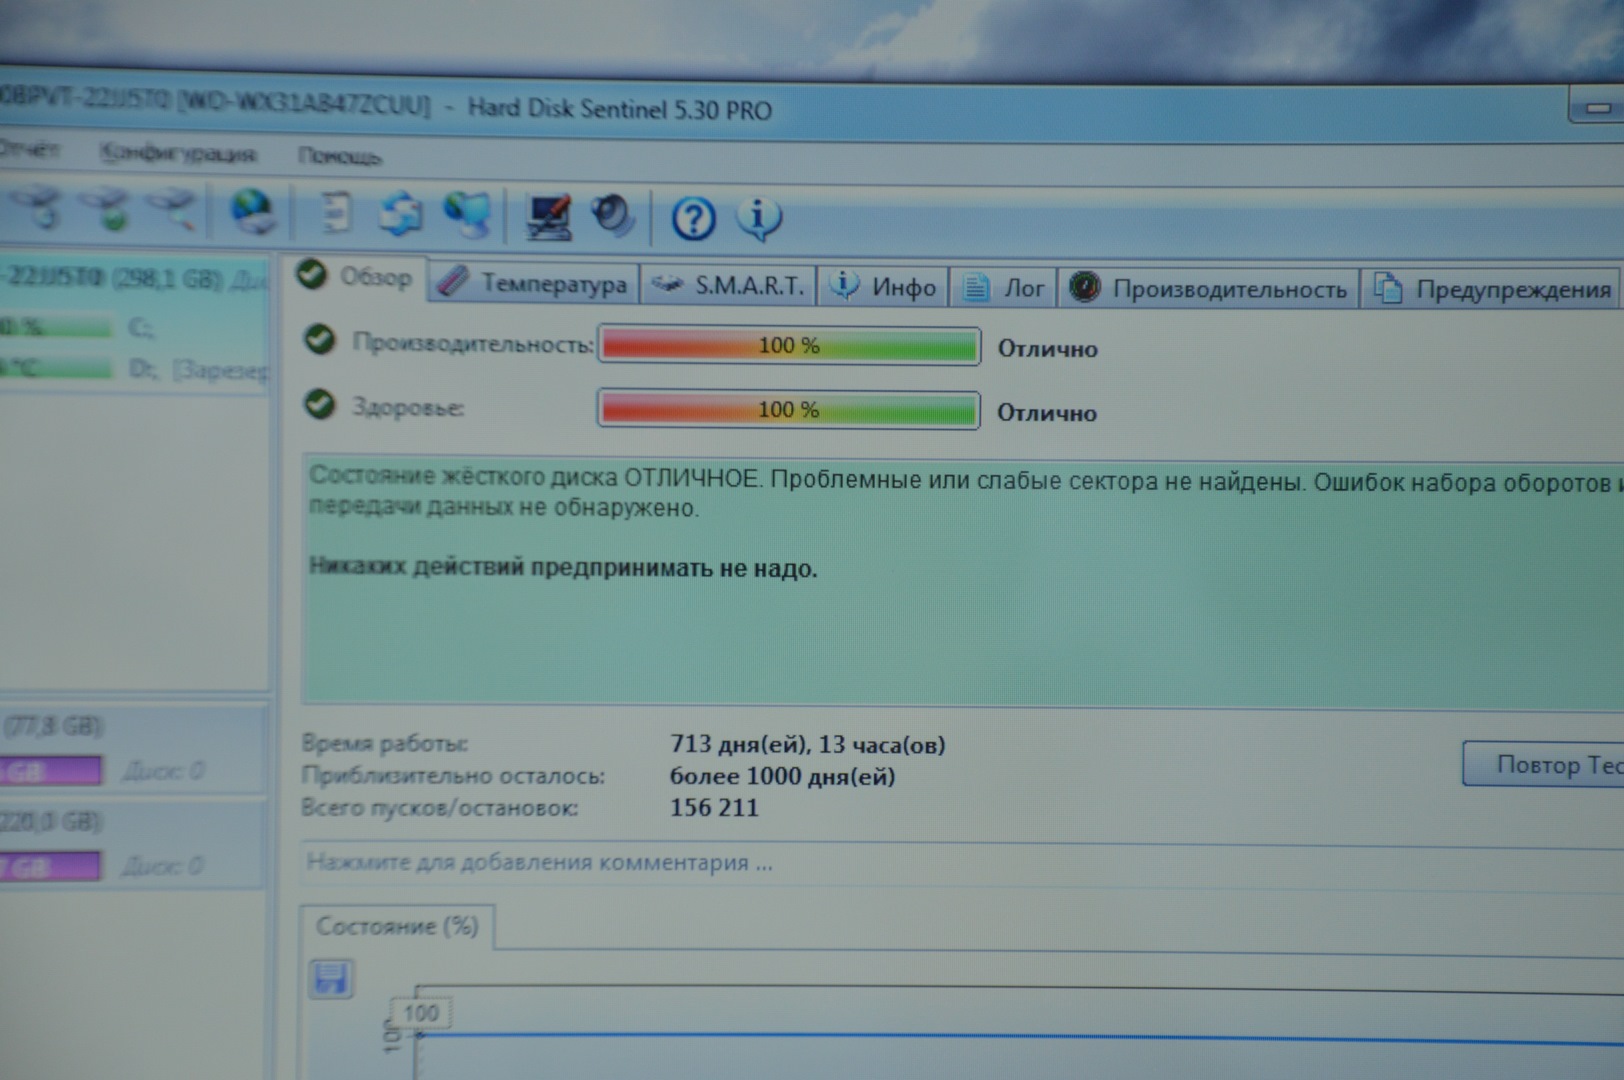Click the start/stop count 156 211
The height and width of the screenshot is (1080, 1624).
(714, 808)
